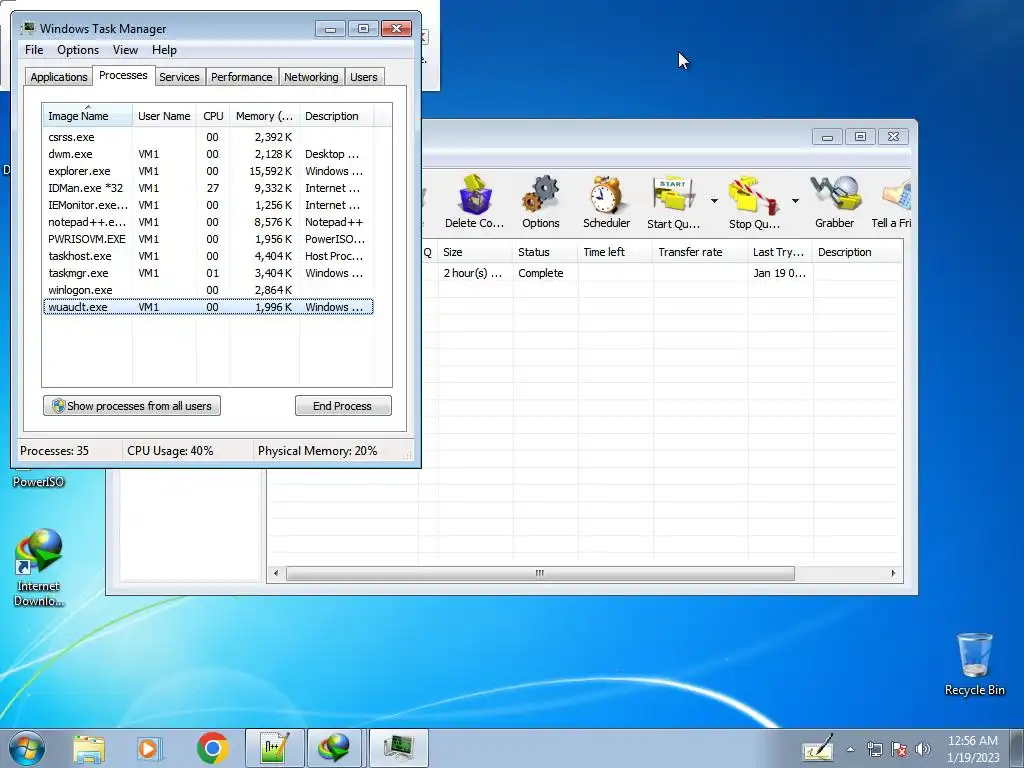
Task: Sort processes by CPU column
Action: (x=213, y=116)
